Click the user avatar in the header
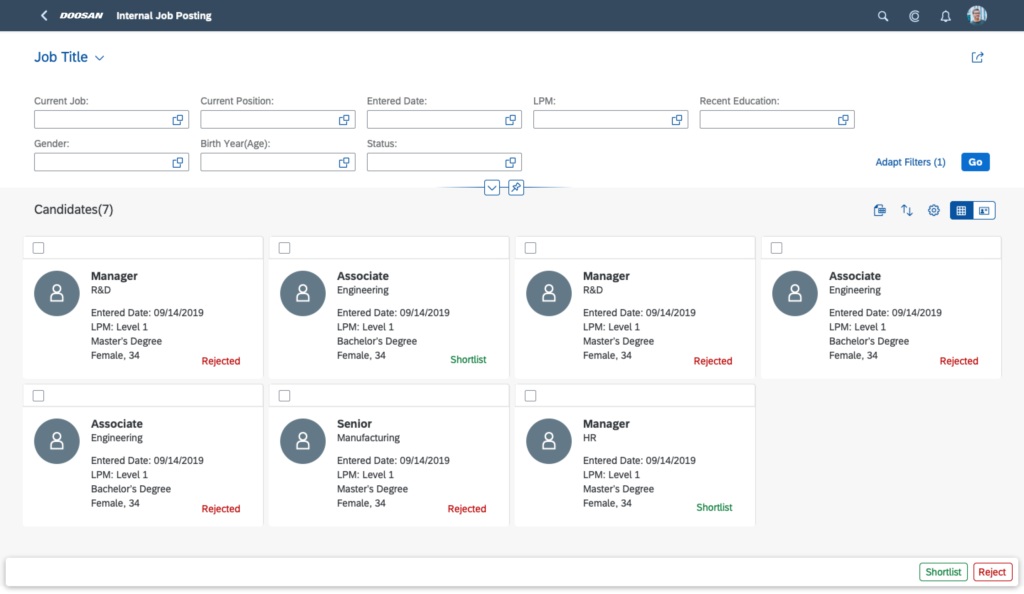The image size is (1024, 594). pyautogui.click(x=977, y=15)
